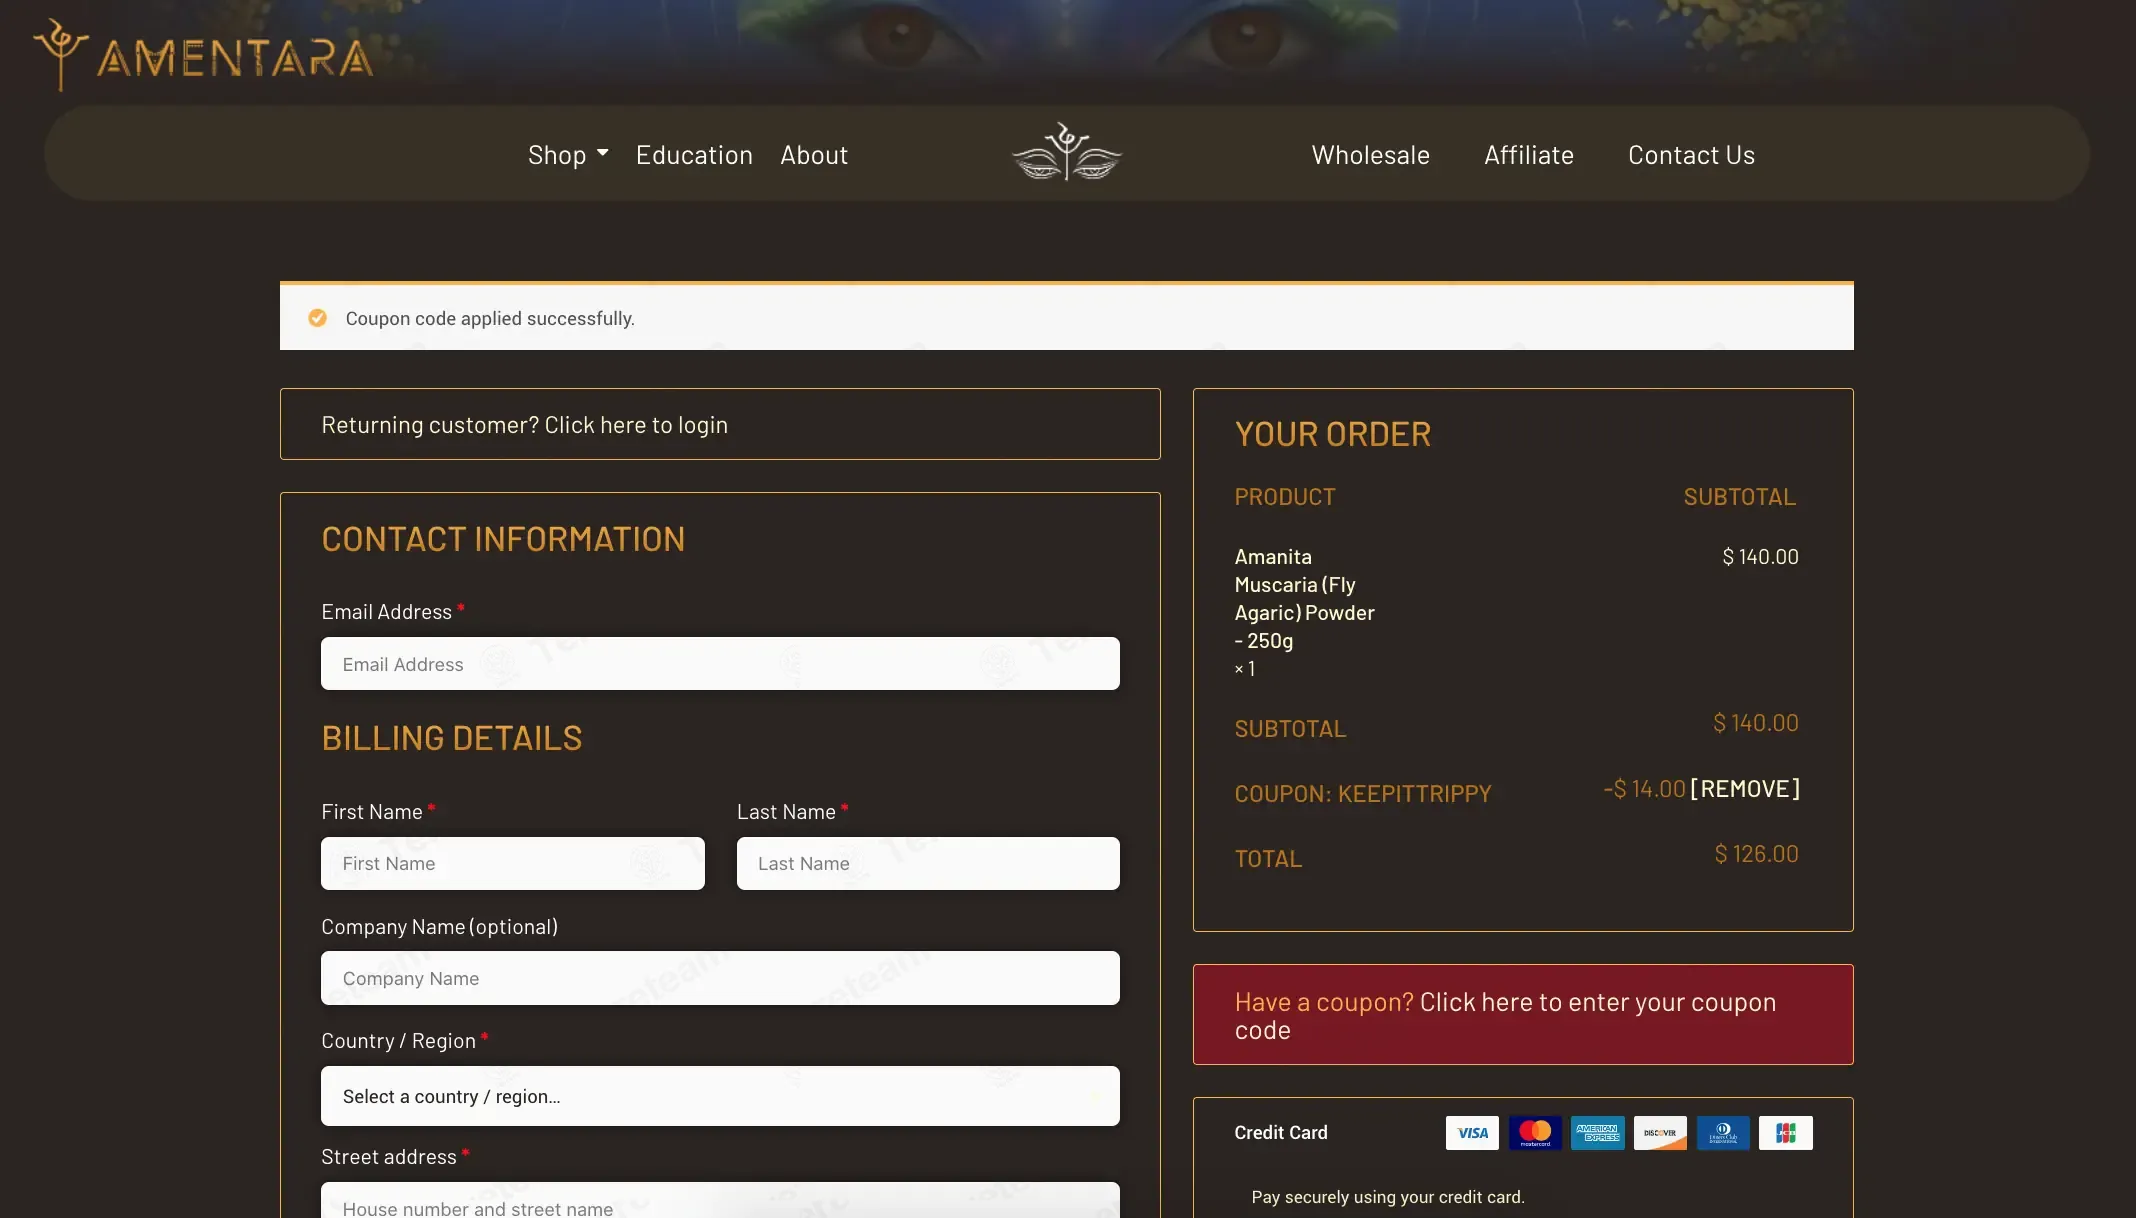
Task: Open the Affiliate page
Action: coord(1529,155)
